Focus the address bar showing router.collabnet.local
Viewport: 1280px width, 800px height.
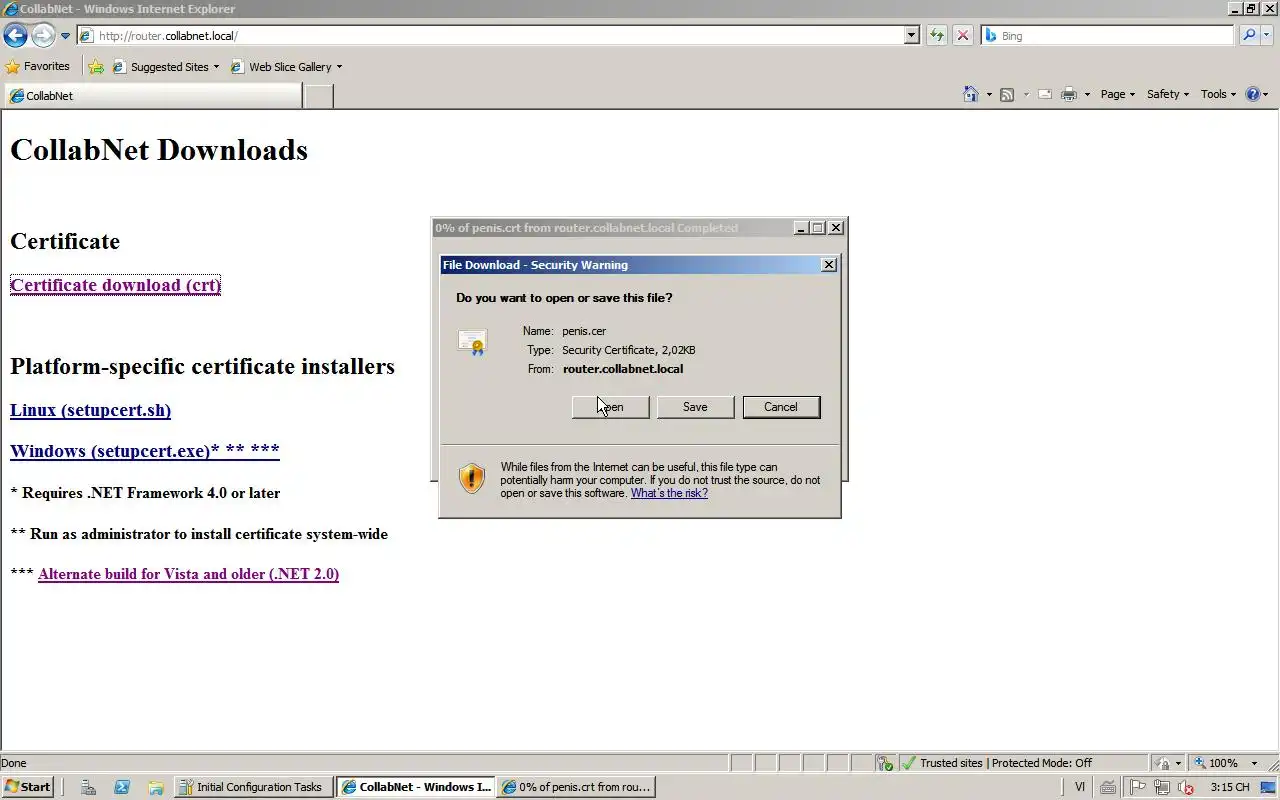490,35
